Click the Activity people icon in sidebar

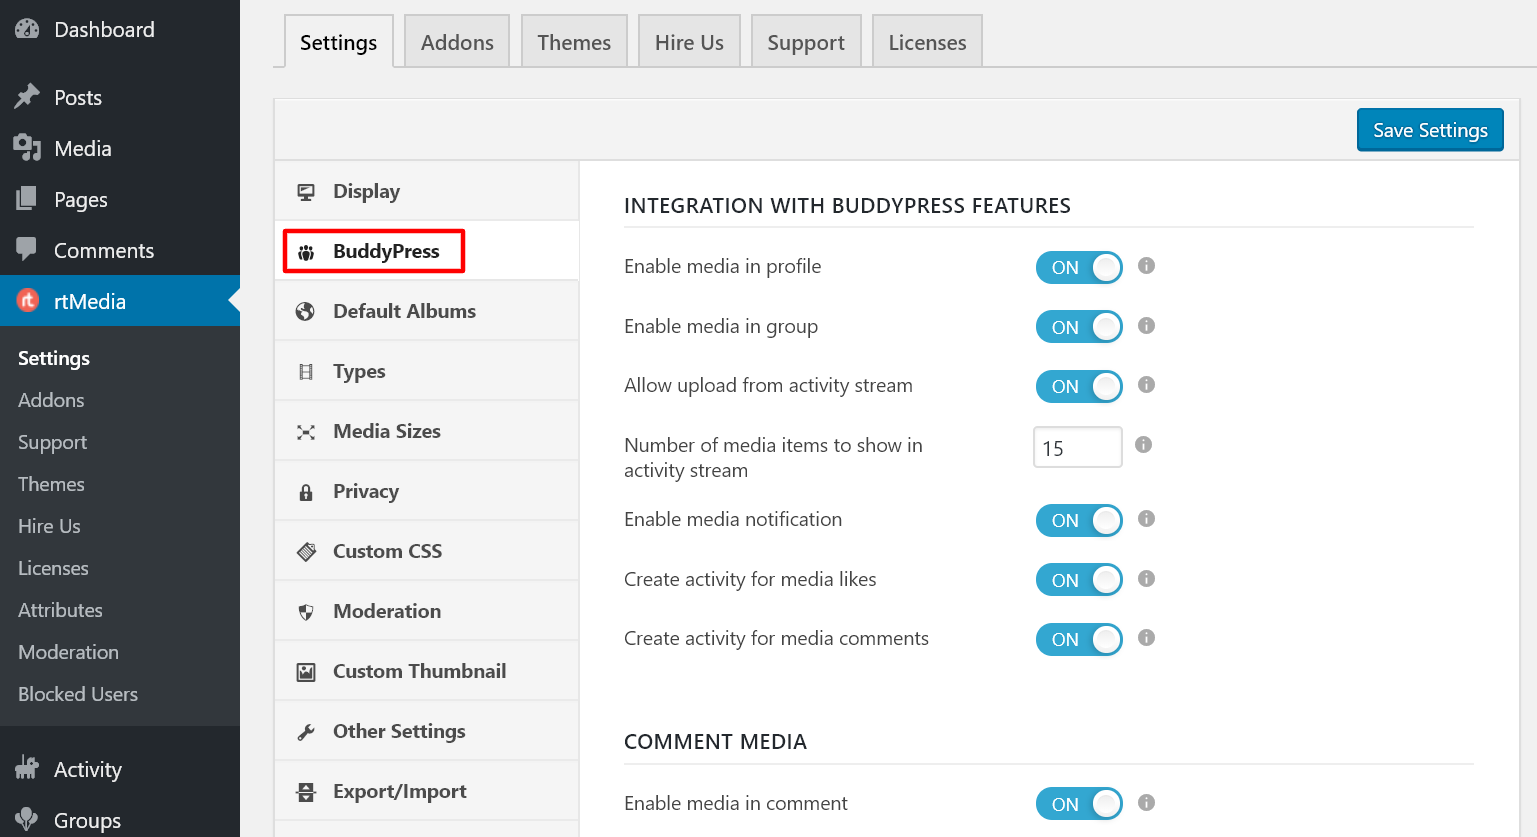tap(27, 767)
